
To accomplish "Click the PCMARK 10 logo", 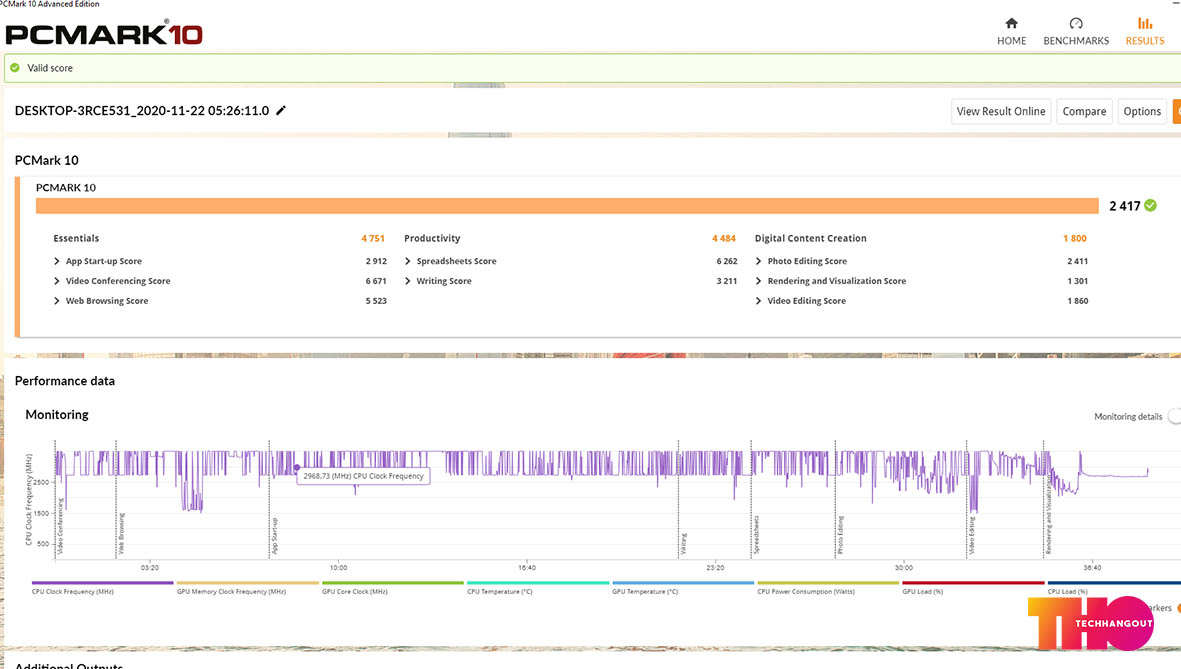I will pyautogui.click(x=104, y=33).
